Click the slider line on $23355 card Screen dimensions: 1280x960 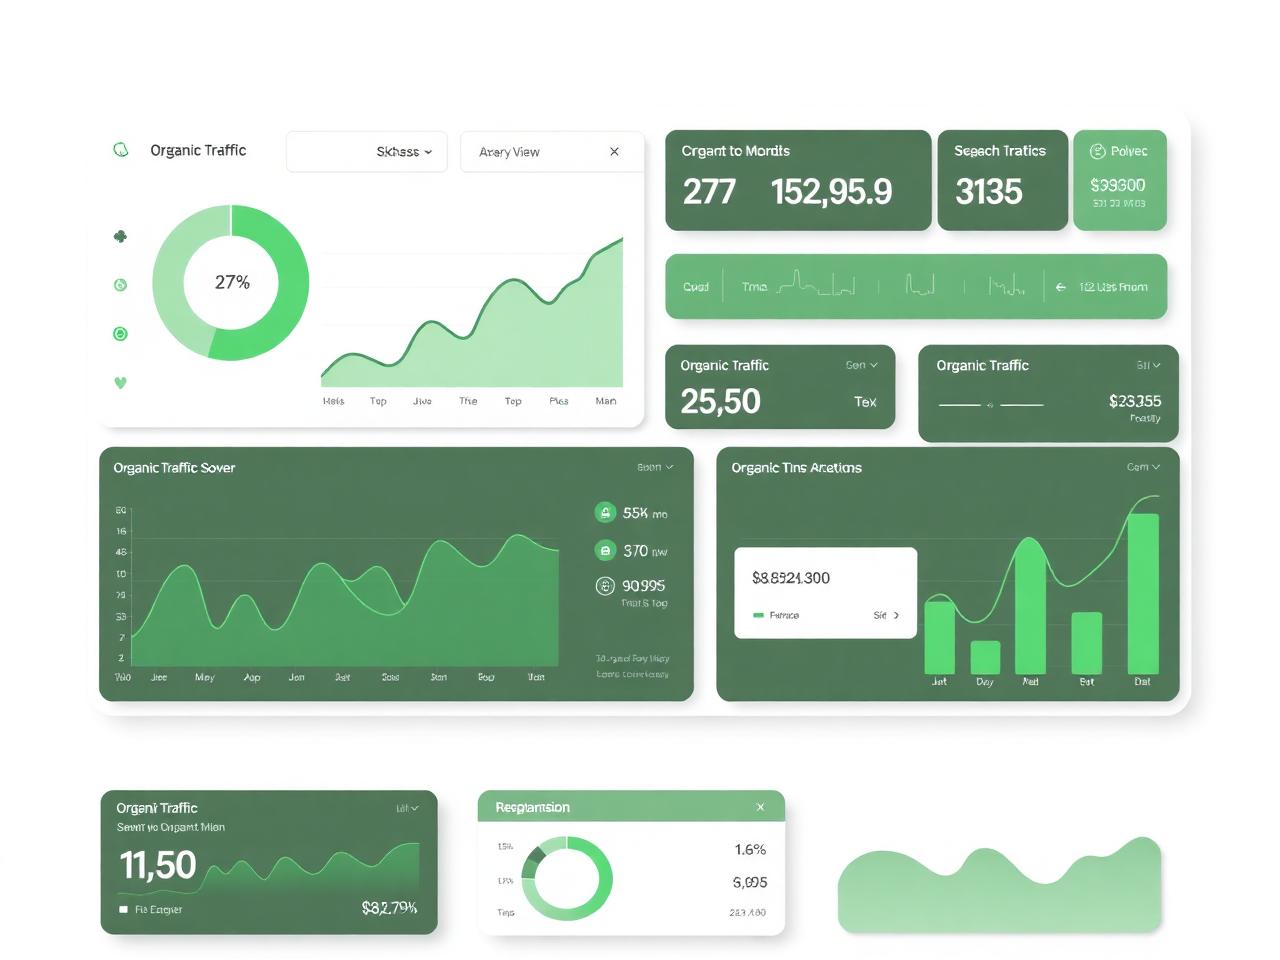pos(991,405)
